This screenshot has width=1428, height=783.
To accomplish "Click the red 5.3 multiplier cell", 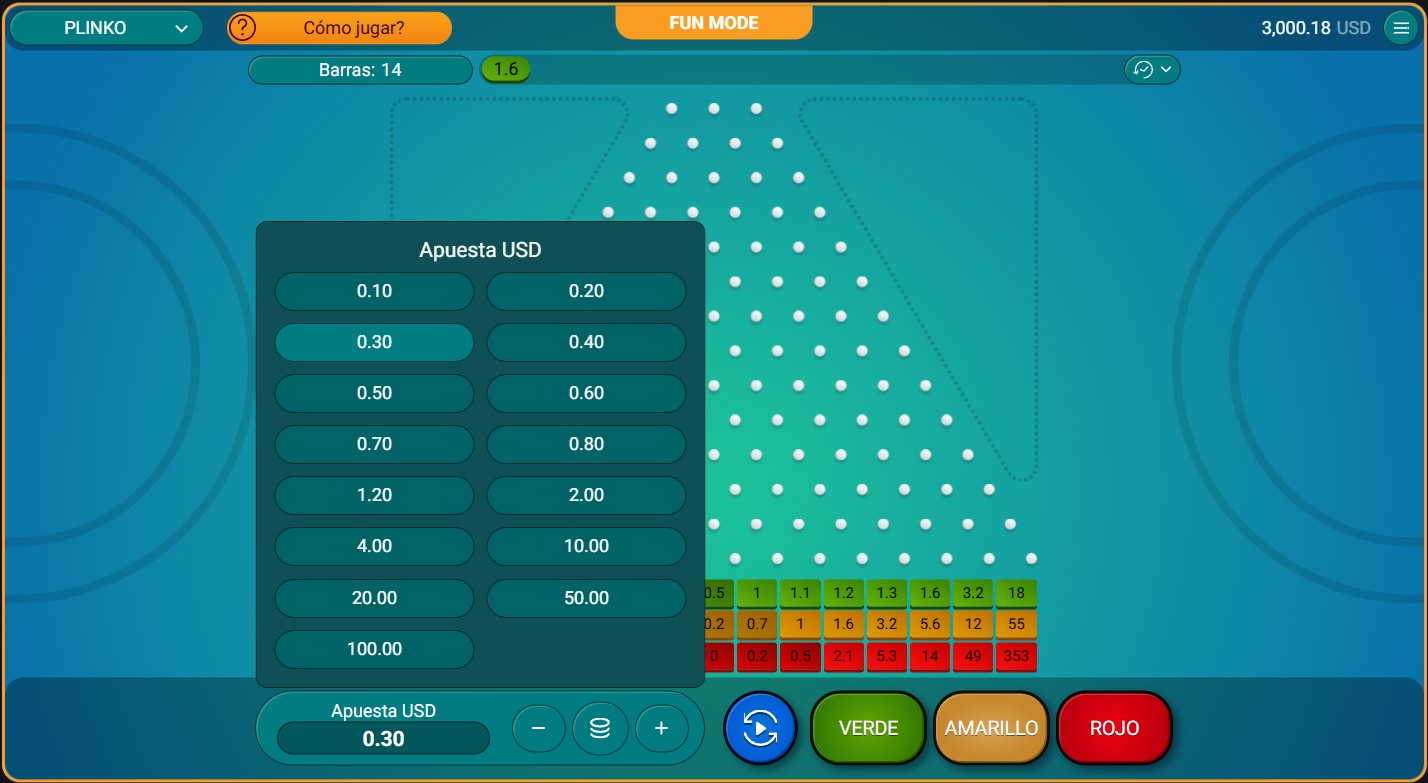I will click(887, 656).
